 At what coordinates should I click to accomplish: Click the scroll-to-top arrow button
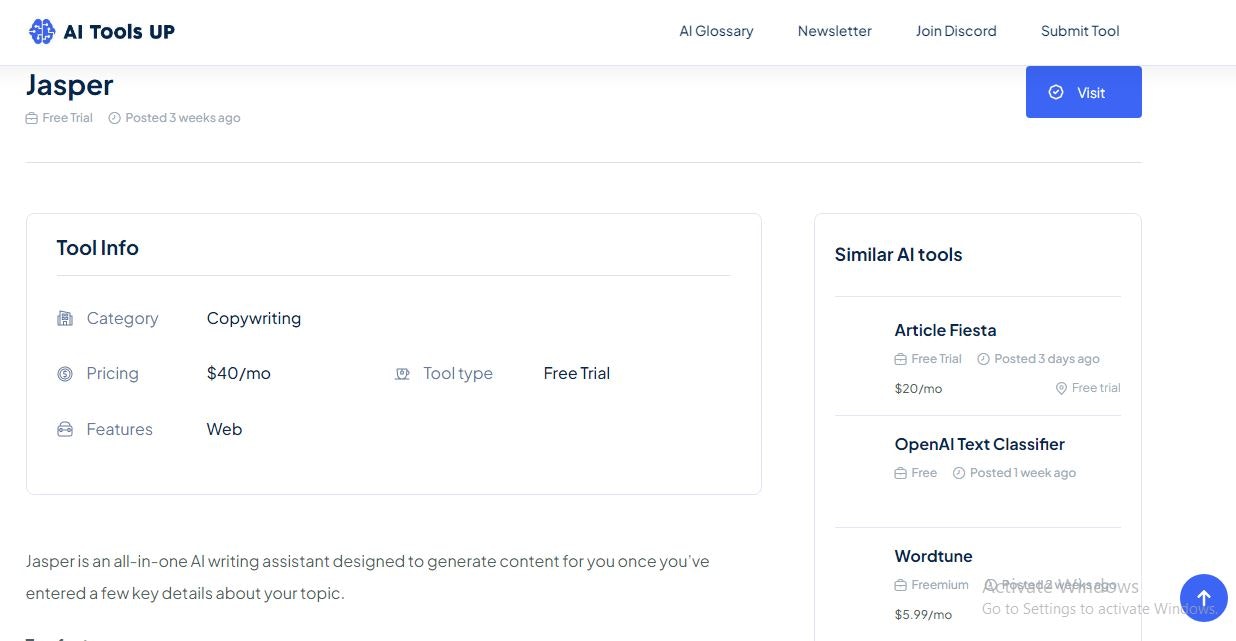pyautogui.click(x=1204, y=598)
